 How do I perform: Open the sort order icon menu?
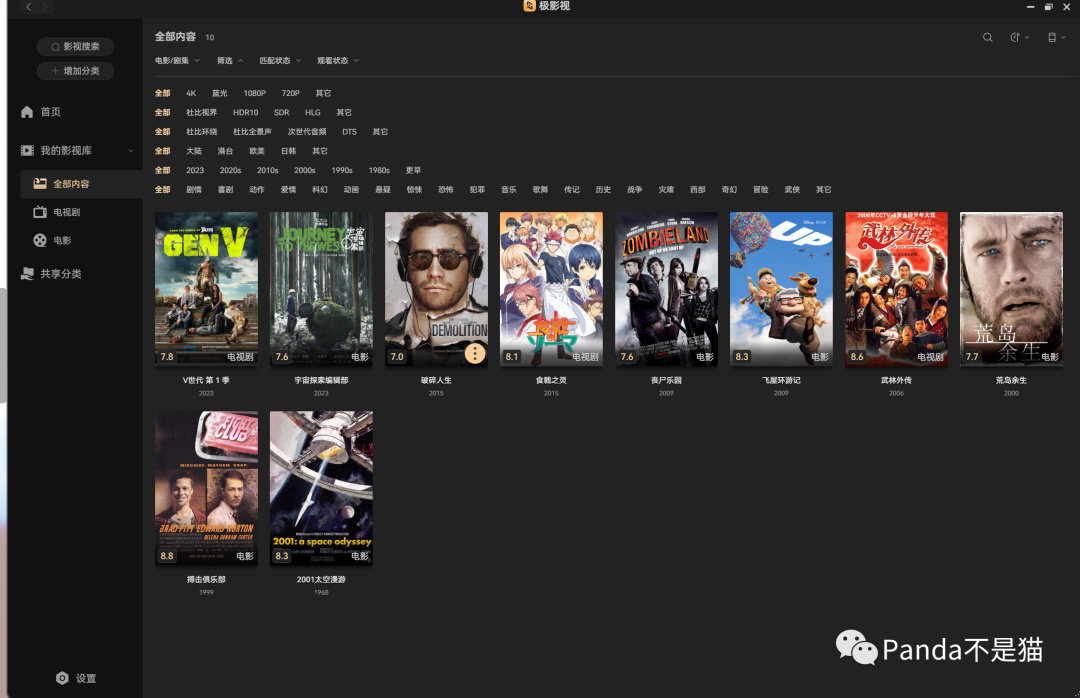pos(1019,37)
